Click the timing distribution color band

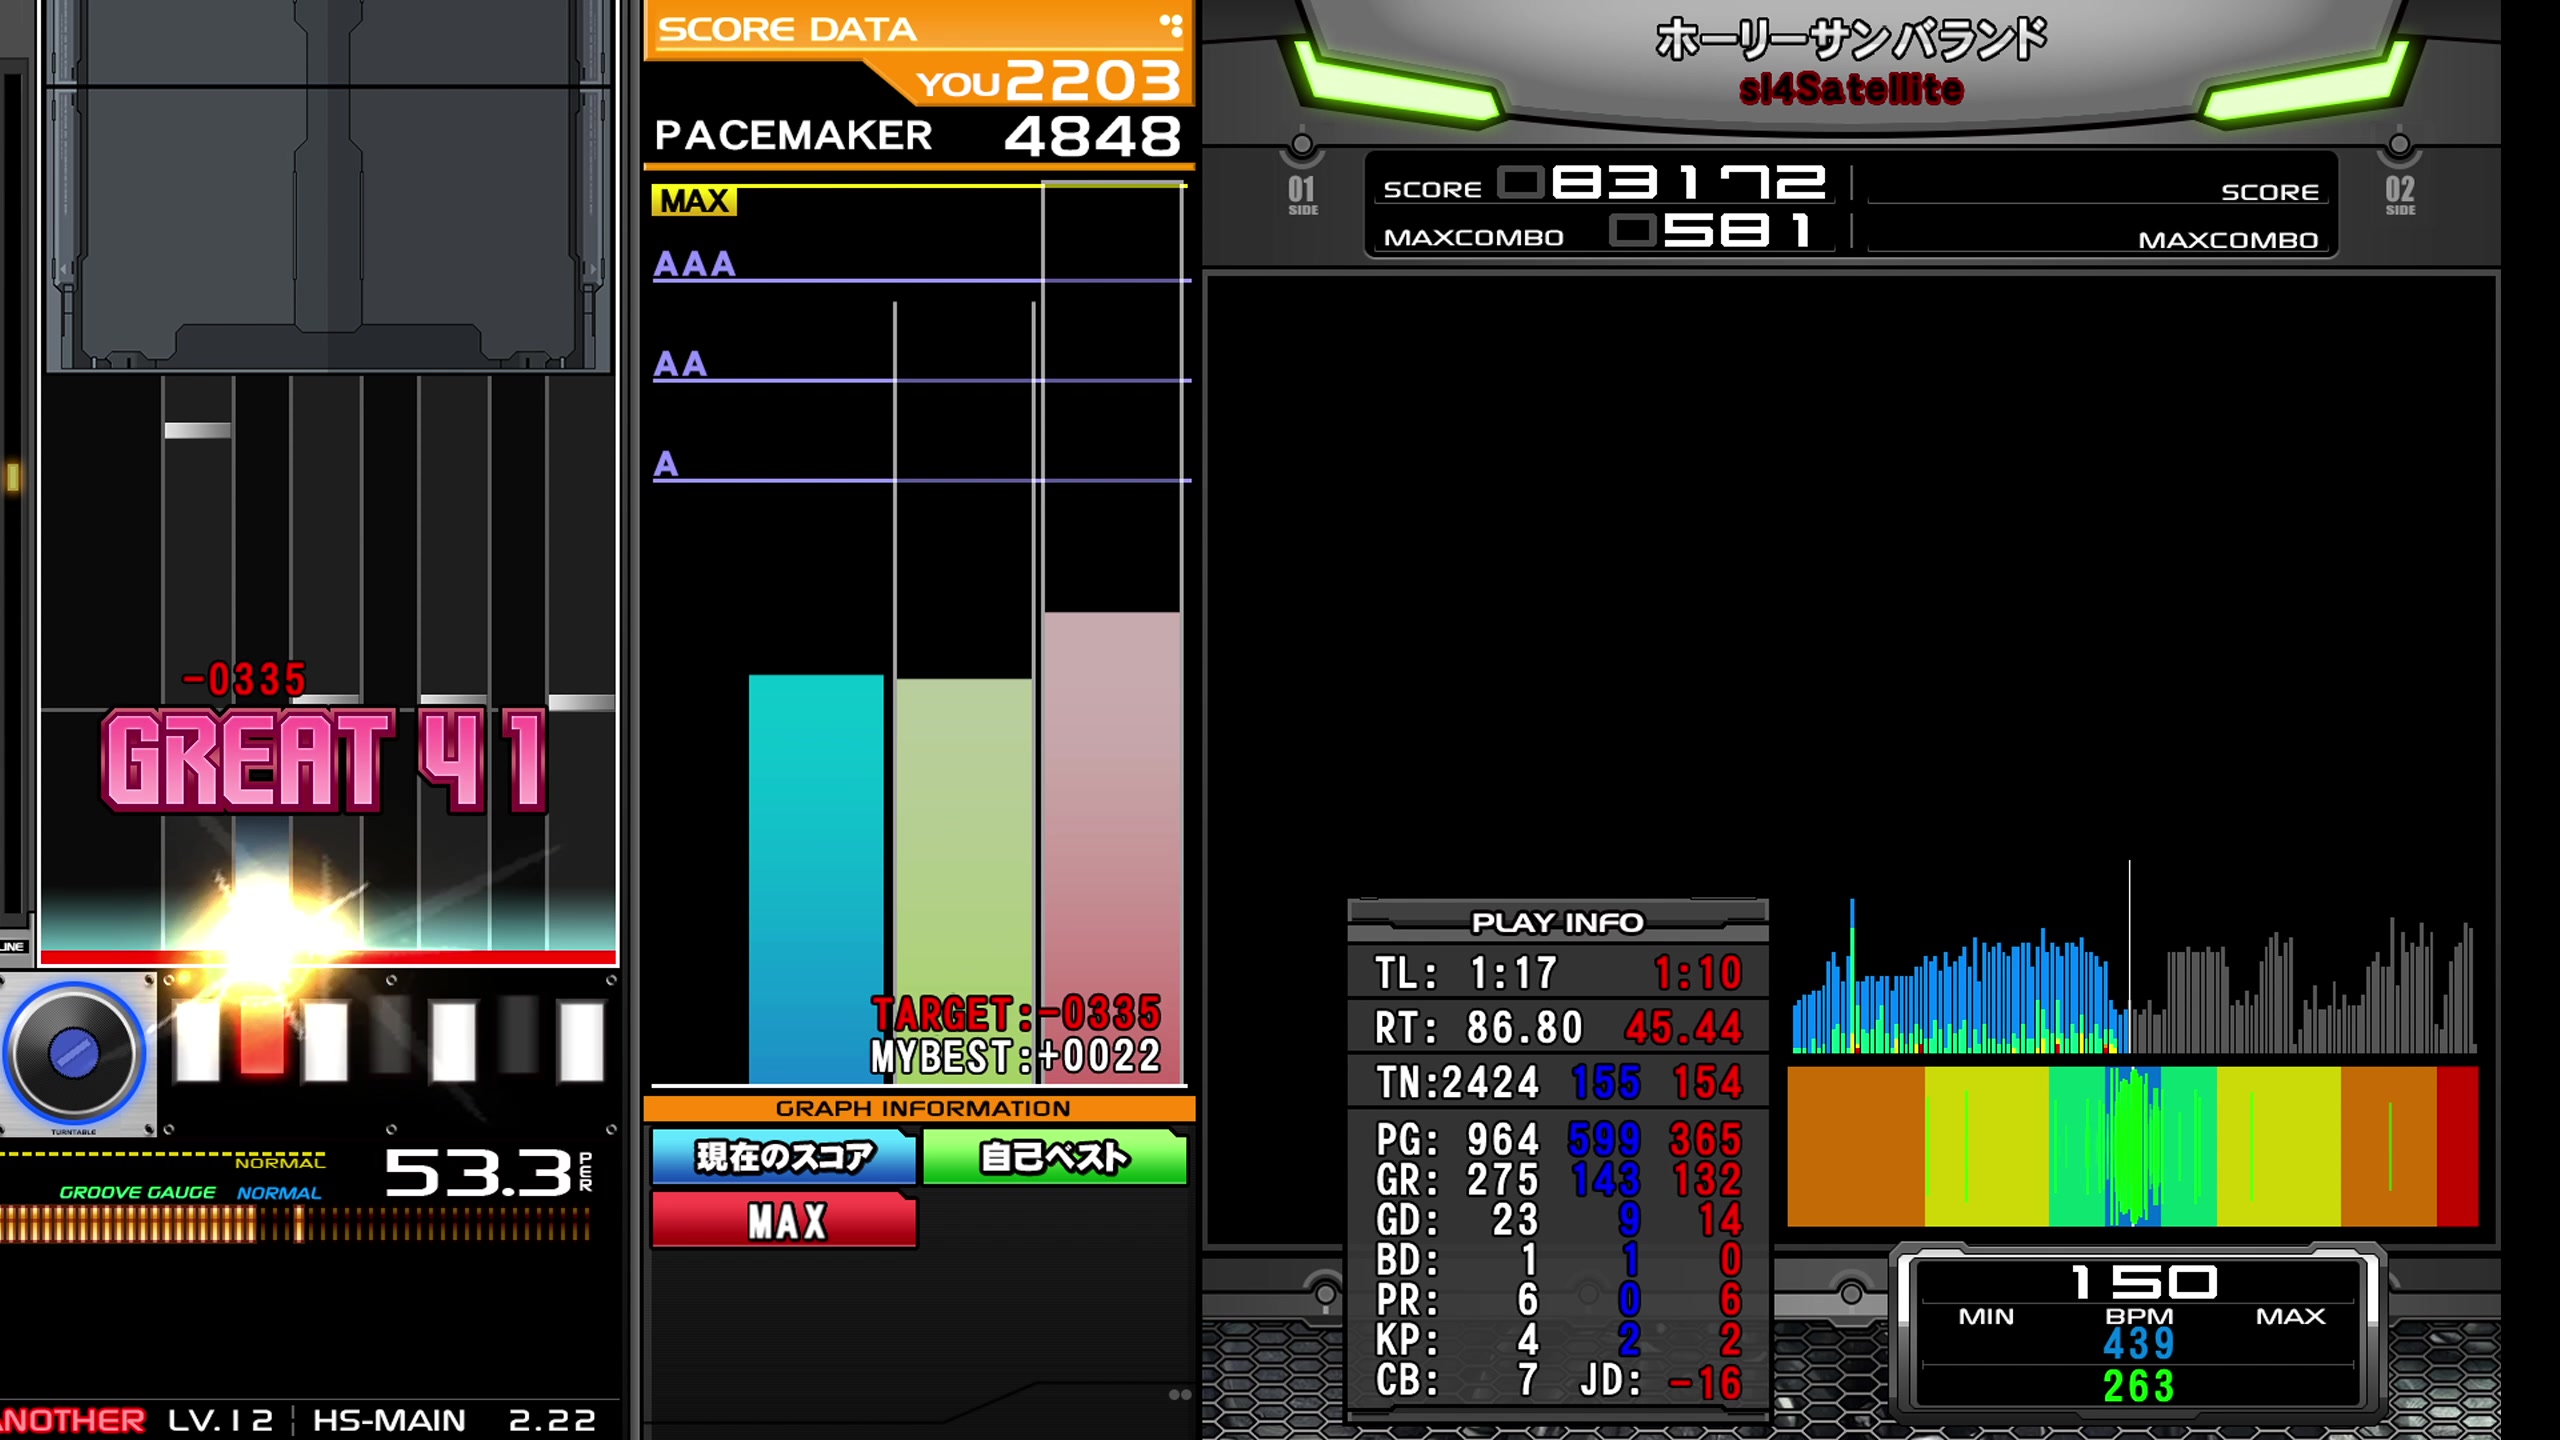(x=2133, y=1146)
